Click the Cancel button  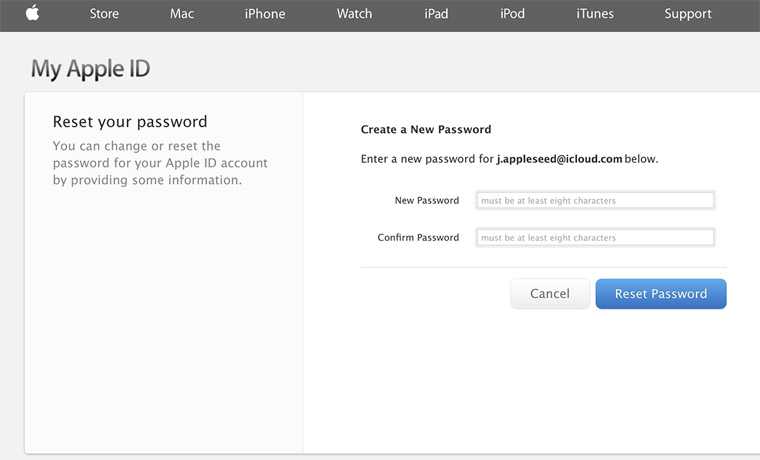click(x=550, y=294)
